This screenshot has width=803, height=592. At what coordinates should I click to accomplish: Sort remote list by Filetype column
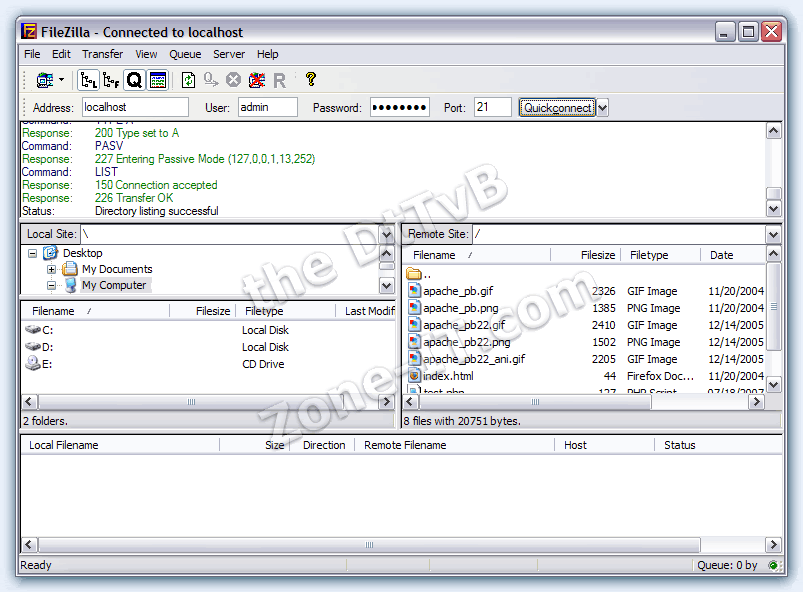coord(661,255)
